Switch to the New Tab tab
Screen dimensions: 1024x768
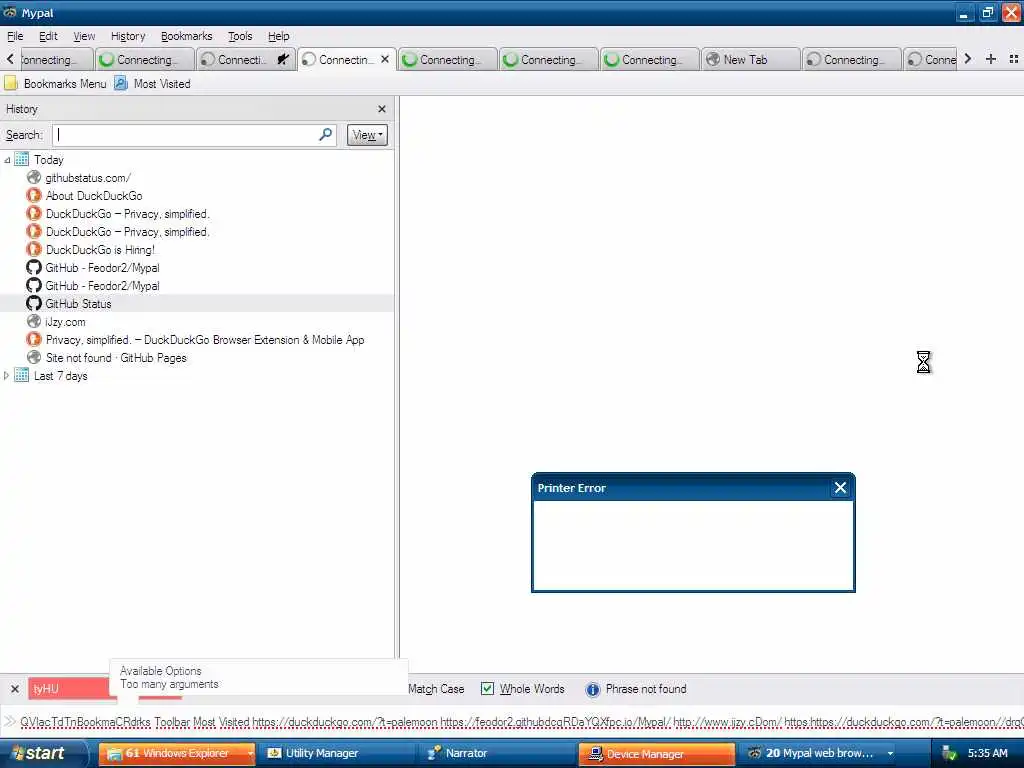point(751,59)
